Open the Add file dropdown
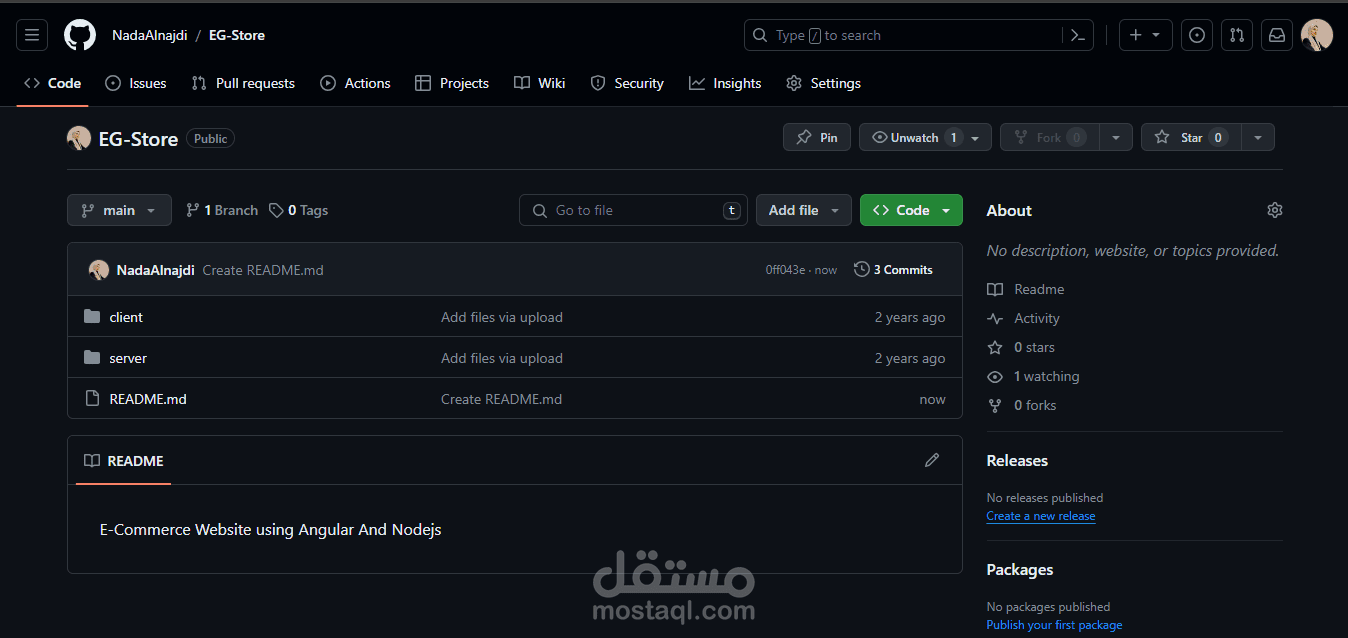The height and width of the screenshot is (638, 1348). 804,210
